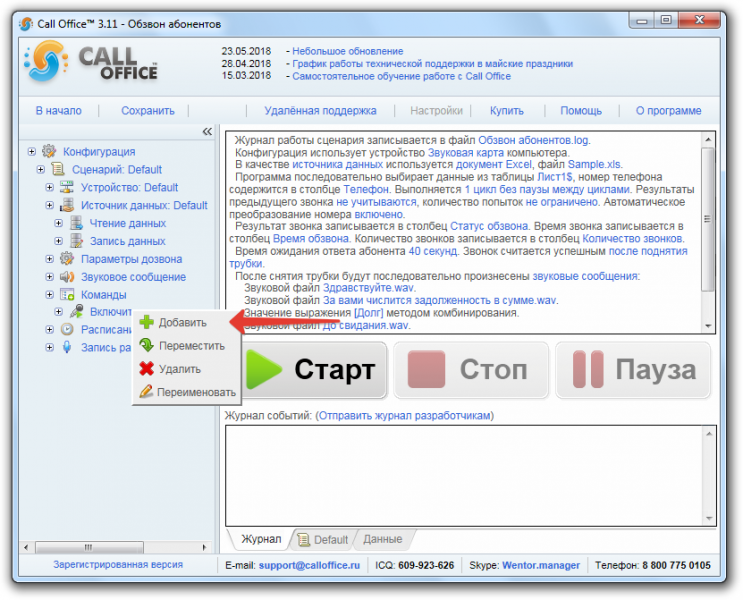
Task: Collapse the left panel with double chevron
Action: click(207, 131)
